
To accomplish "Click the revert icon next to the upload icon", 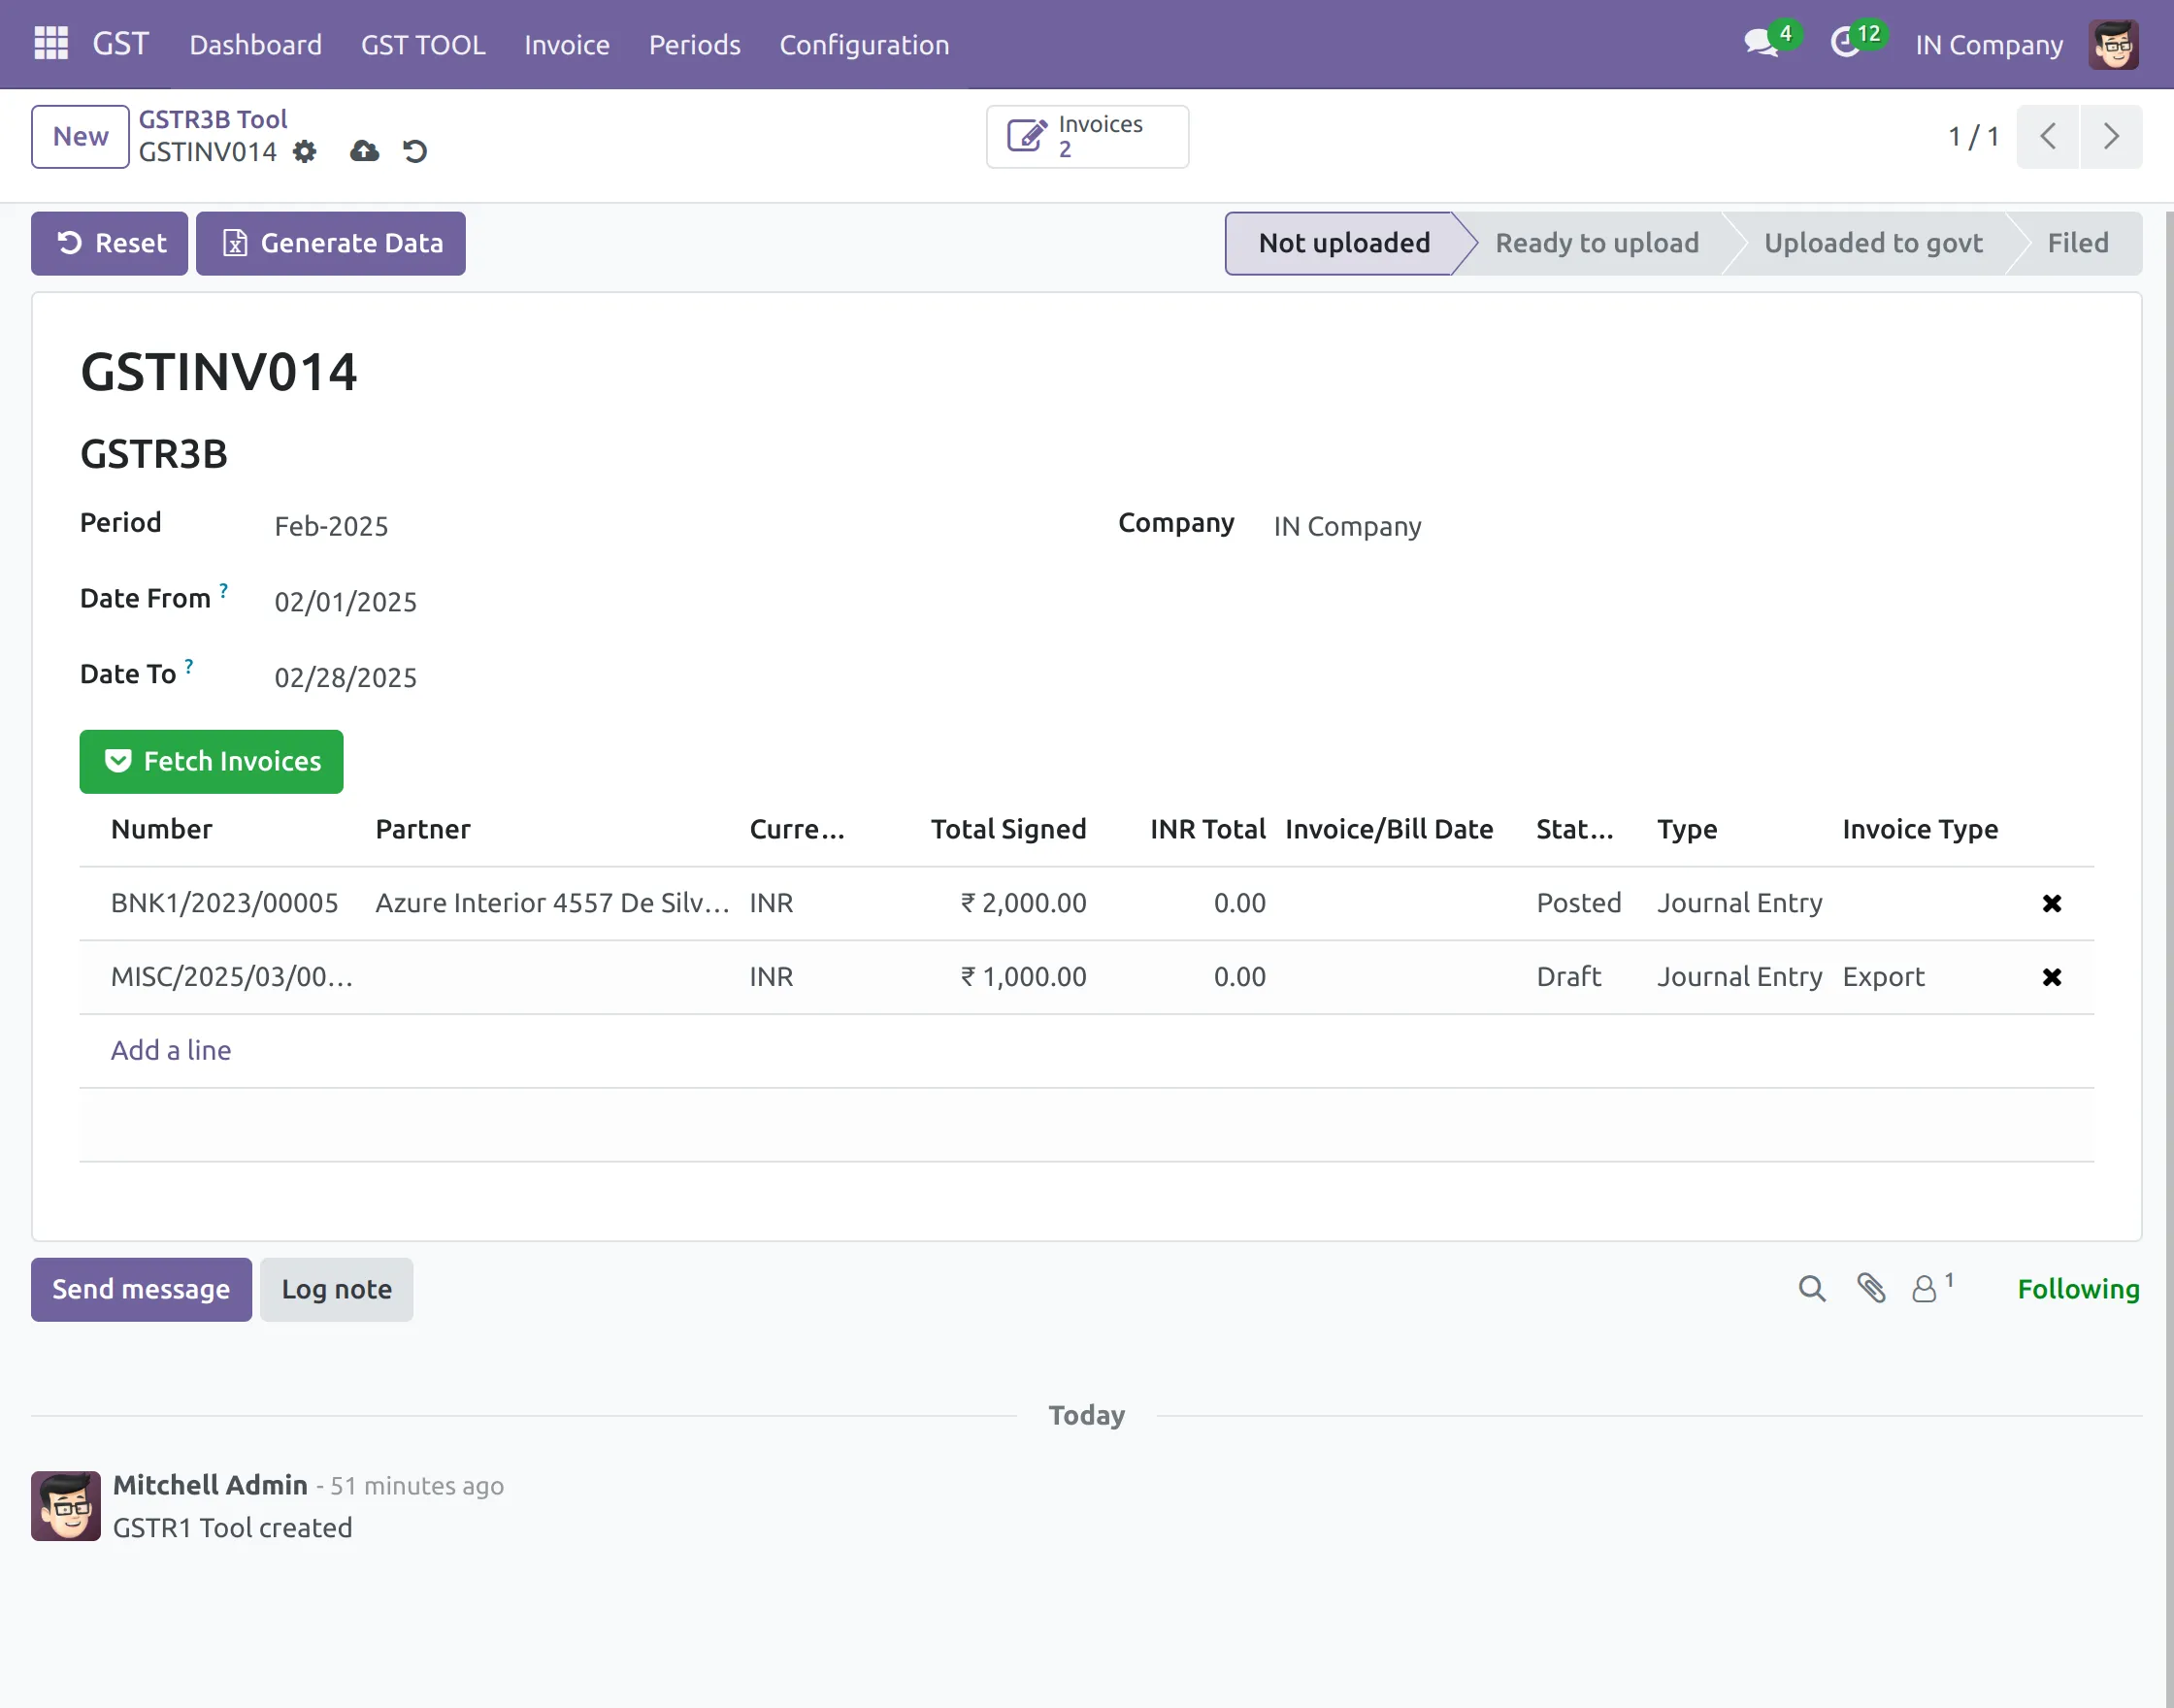I will point(417,152).
